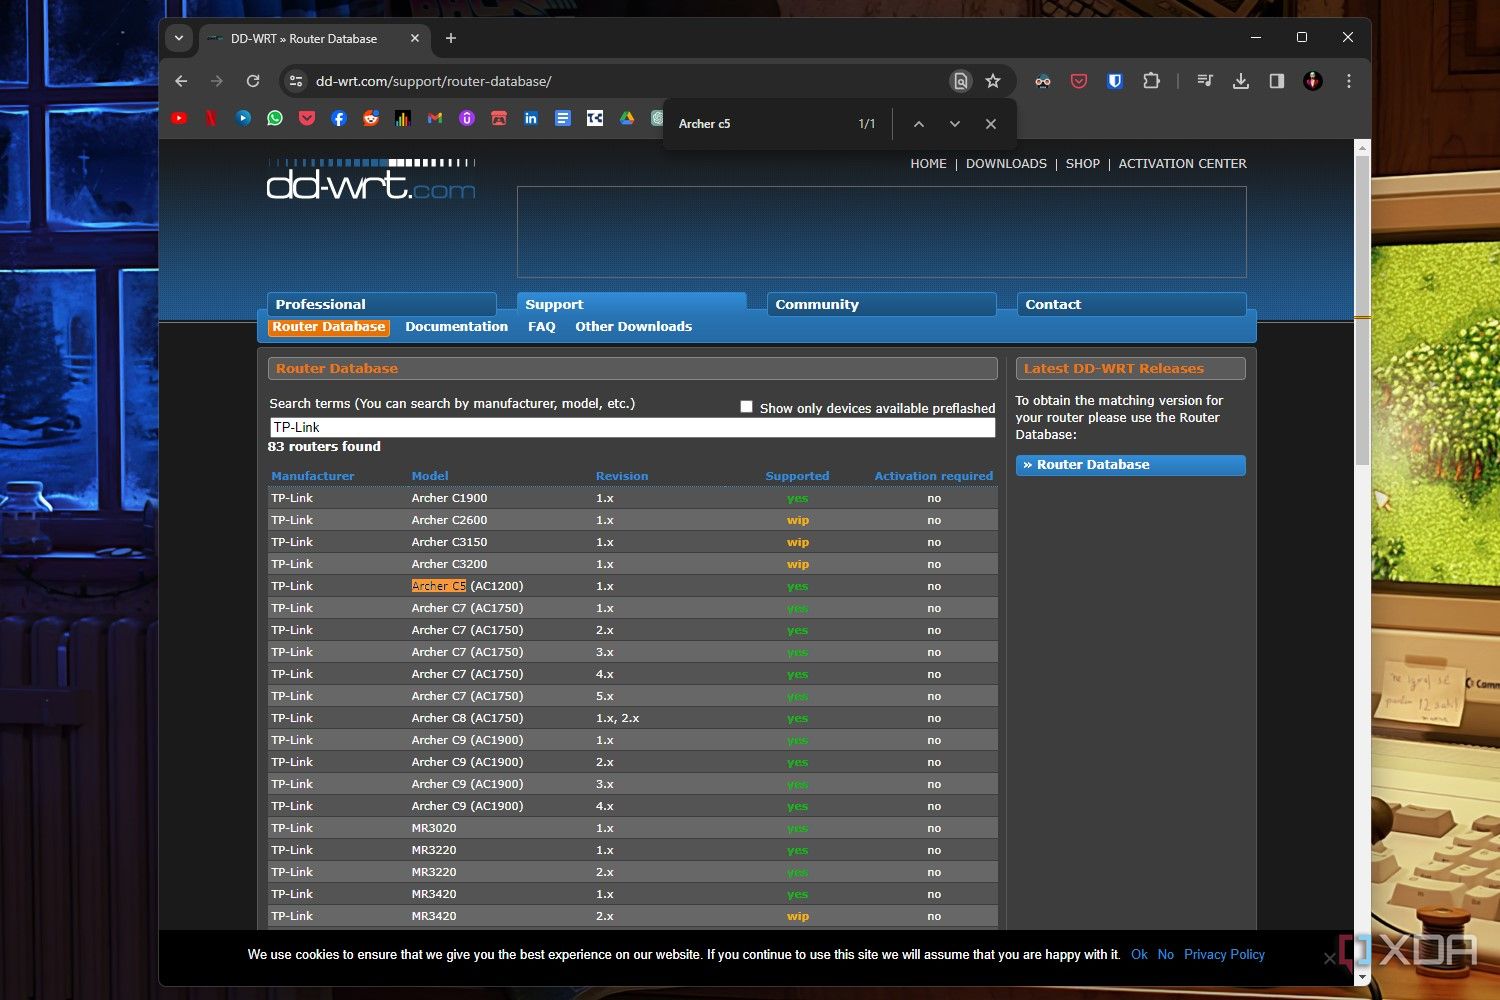Image resolution: width=1500 pixels, height=1000 pixels.
Task: Open the FAQ submenu item
Action: click(541, 327)
